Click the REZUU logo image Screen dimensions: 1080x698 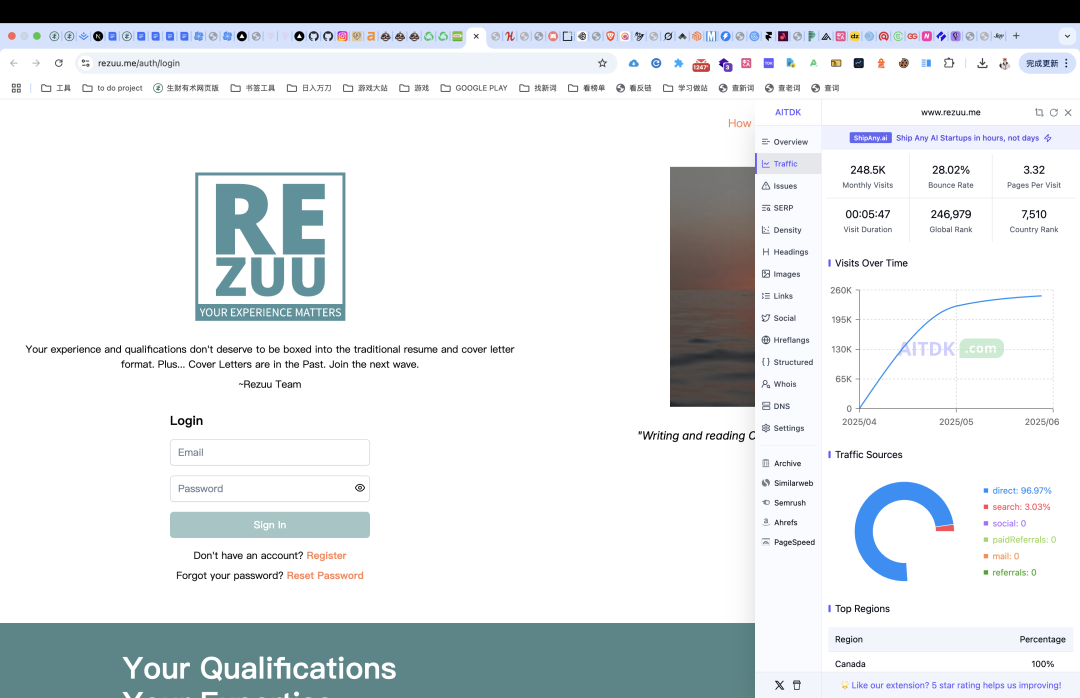[x=270, y=247]
